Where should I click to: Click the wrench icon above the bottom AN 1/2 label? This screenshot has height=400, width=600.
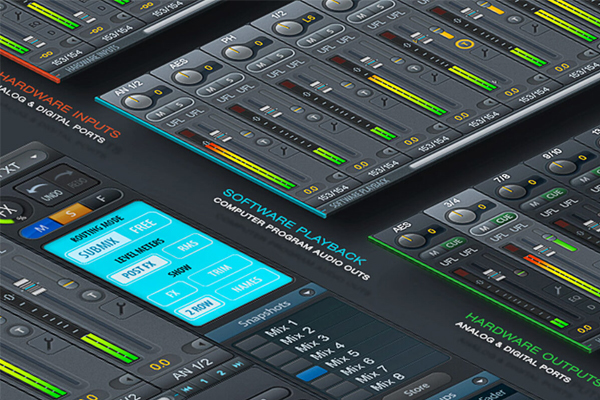120,307
